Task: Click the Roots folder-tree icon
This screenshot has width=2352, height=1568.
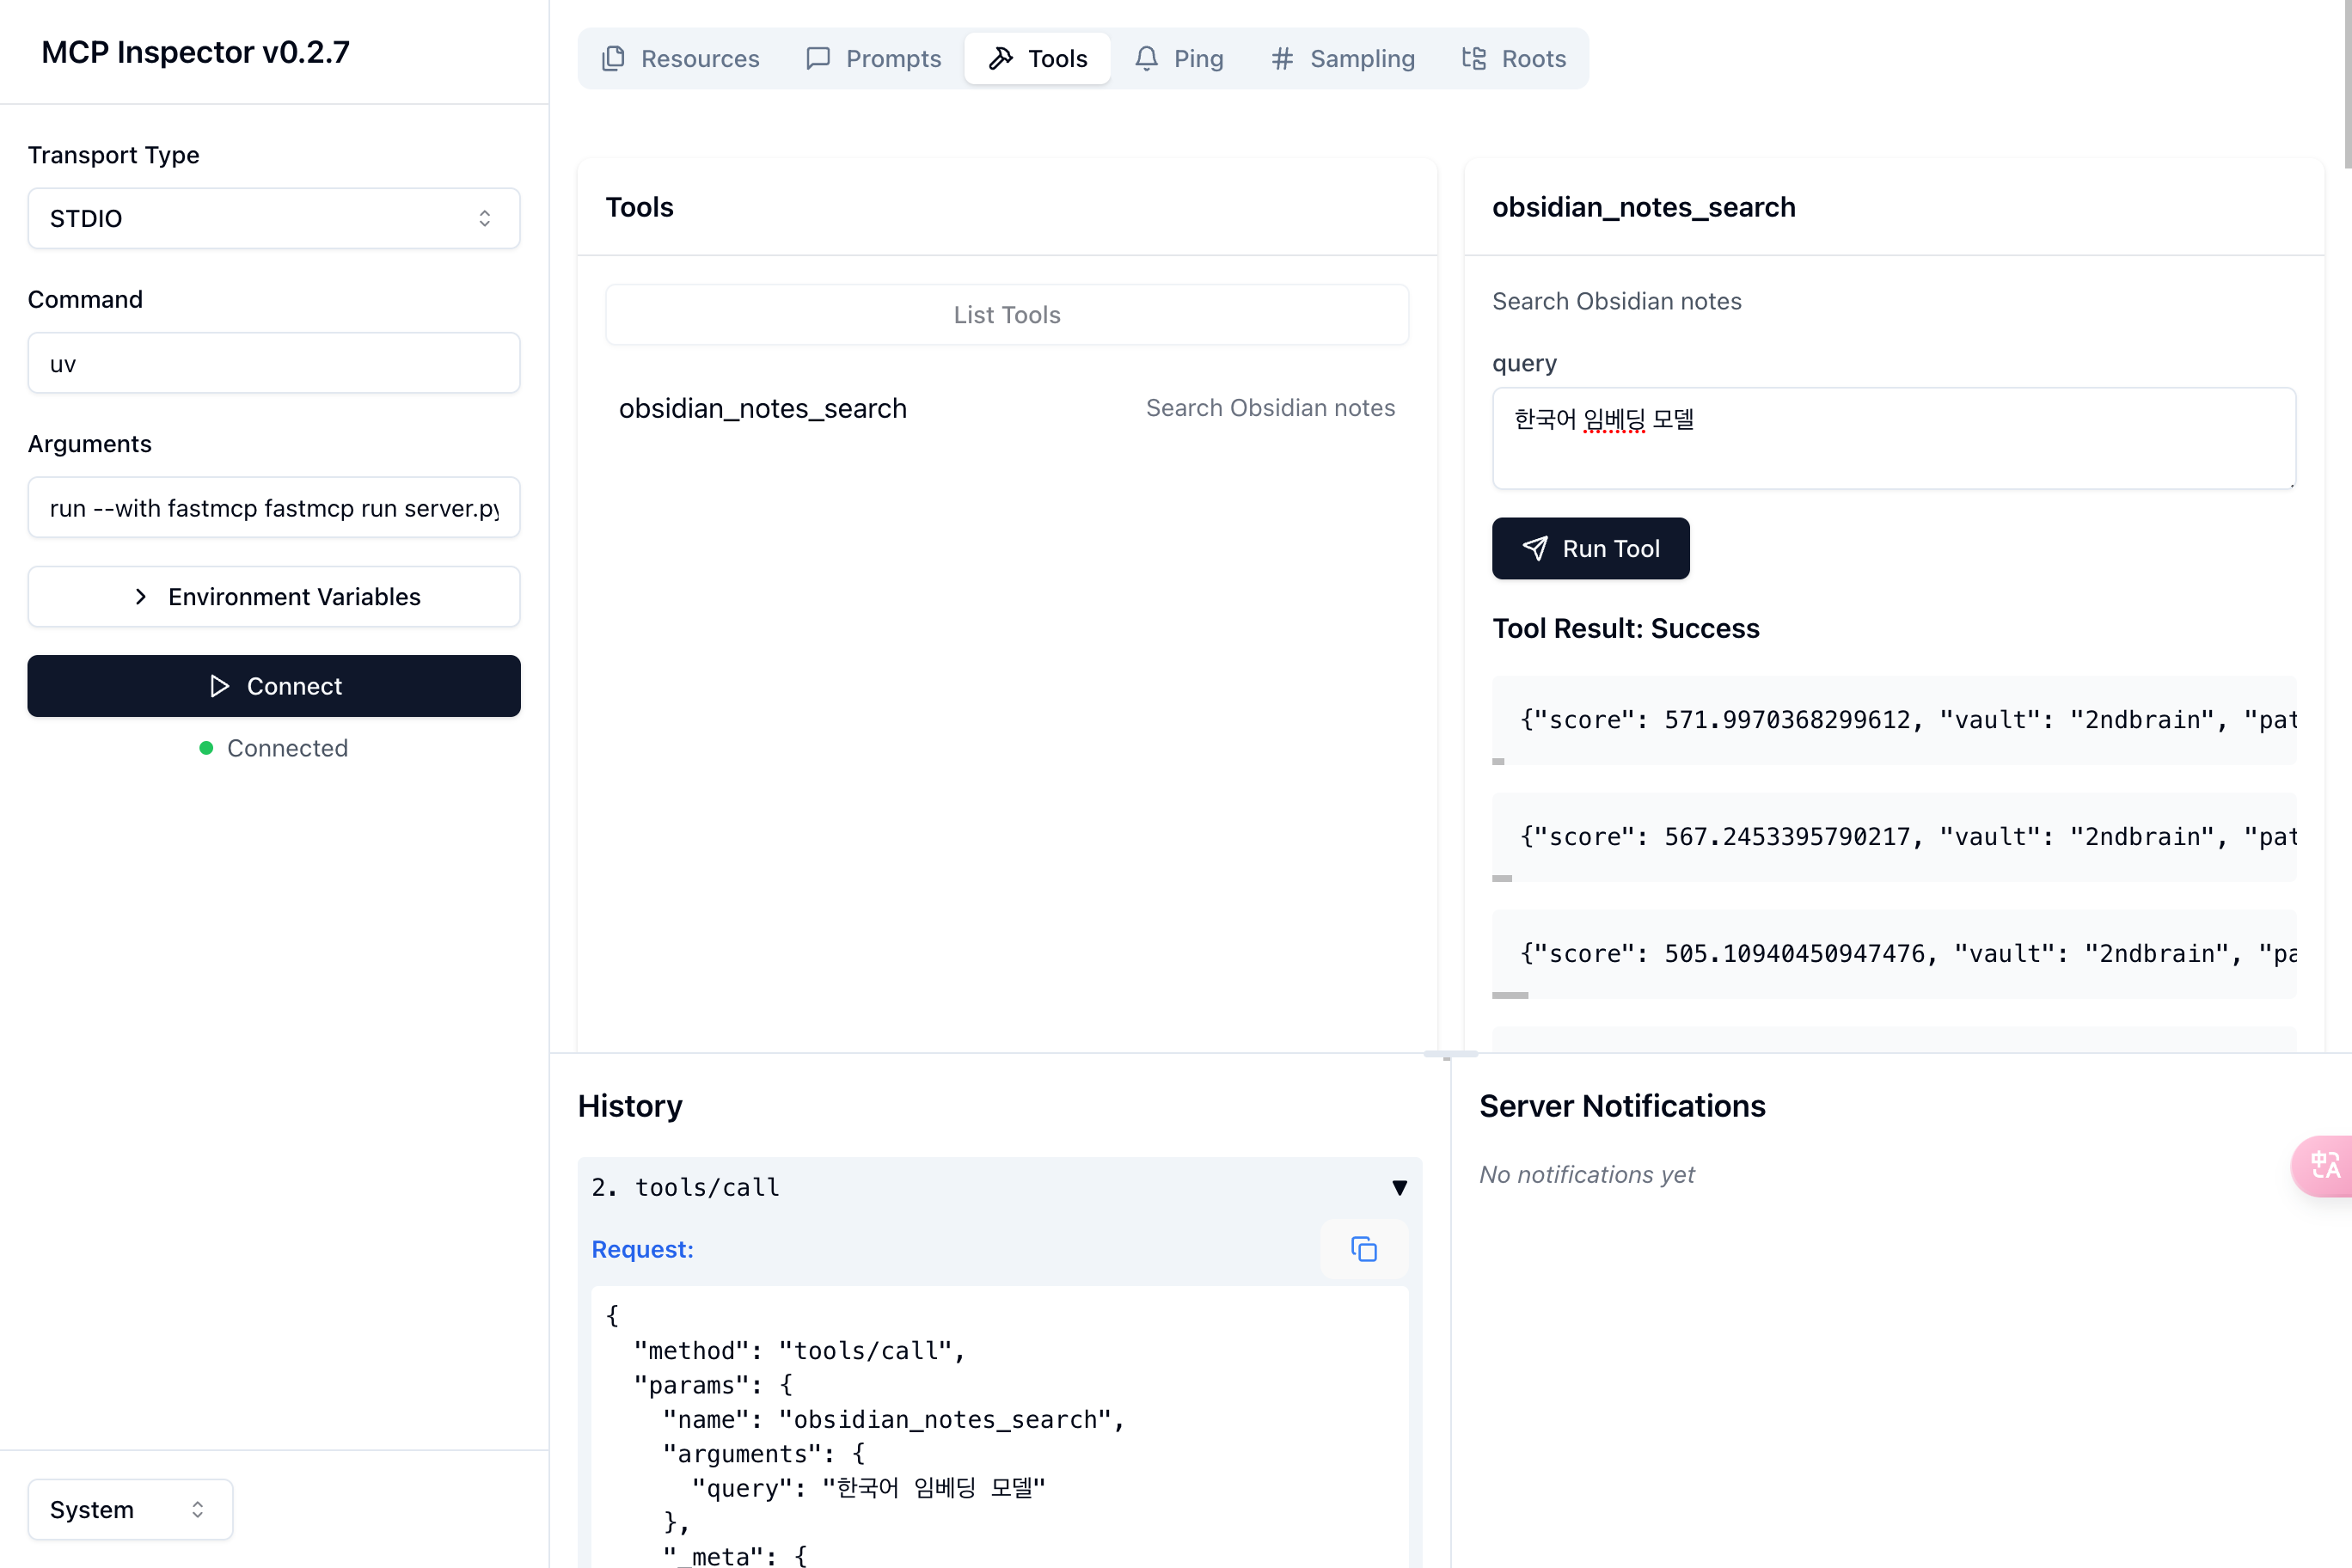Action: (1473, 58)
